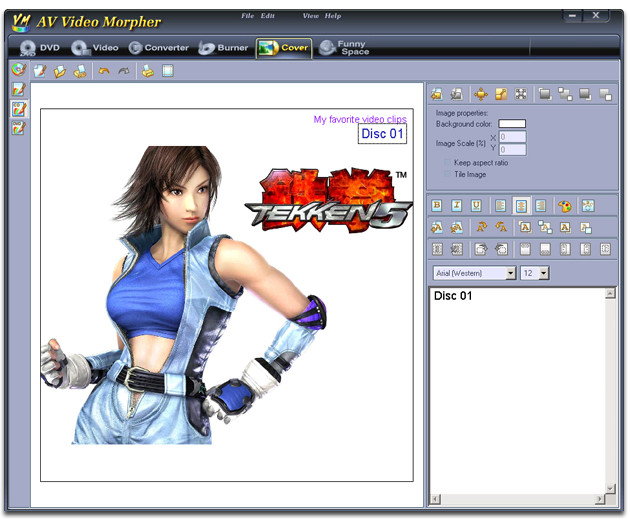Screen dimensions: 630x523
Task: Open a cover file with folder icon
Action: 60,71
